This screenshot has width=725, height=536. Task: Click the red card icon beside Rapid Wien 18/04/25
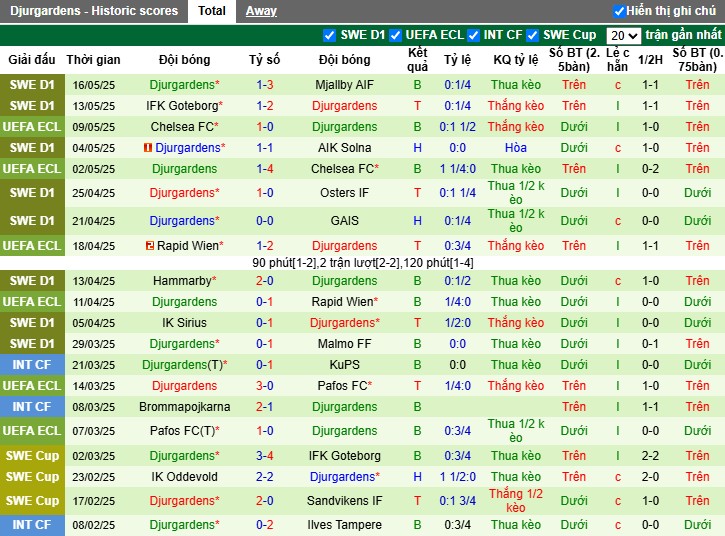[150, 246]
